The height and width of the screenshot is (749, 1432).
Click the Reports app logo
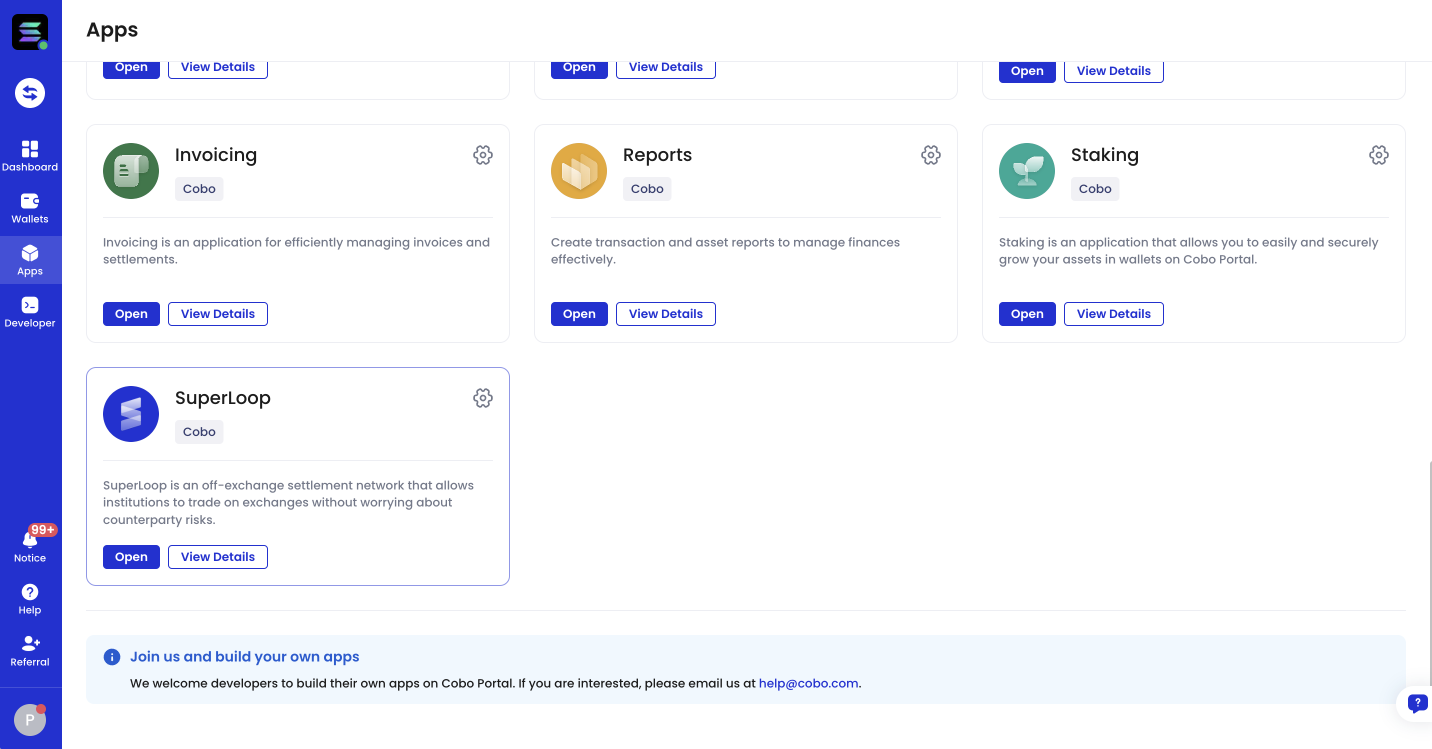click(x=579, y=171)
